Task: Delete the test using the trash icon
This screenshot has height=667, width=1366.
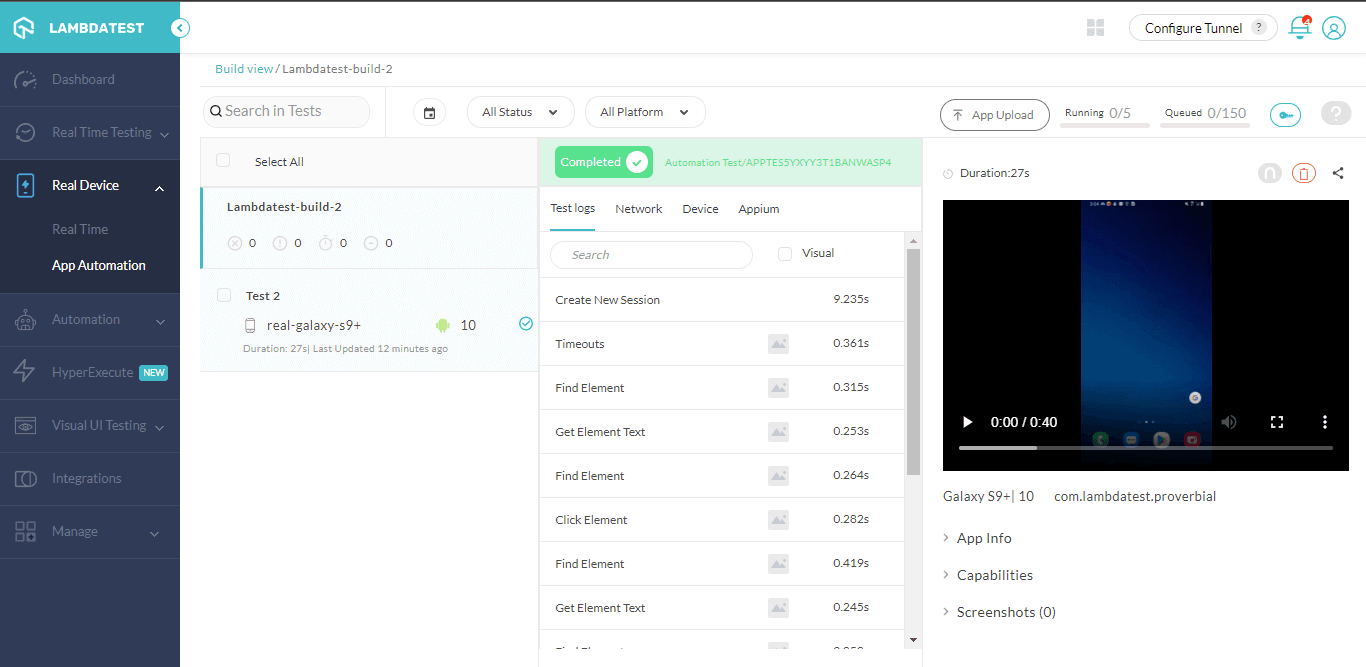Action: coord(1303,172)
